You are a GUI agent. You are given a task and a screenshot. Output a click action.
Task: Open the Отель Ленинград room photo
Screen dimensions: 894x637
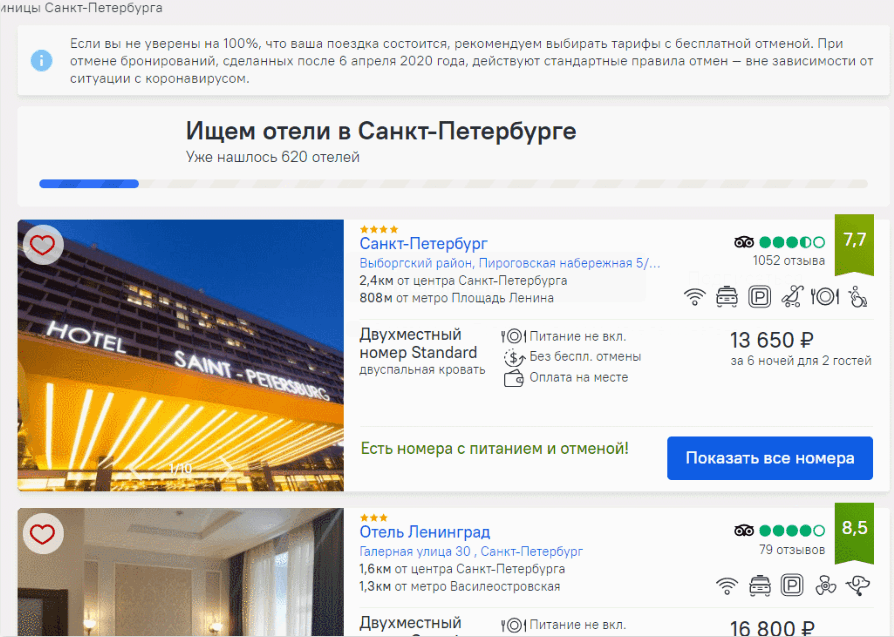(x=181, y=572)
